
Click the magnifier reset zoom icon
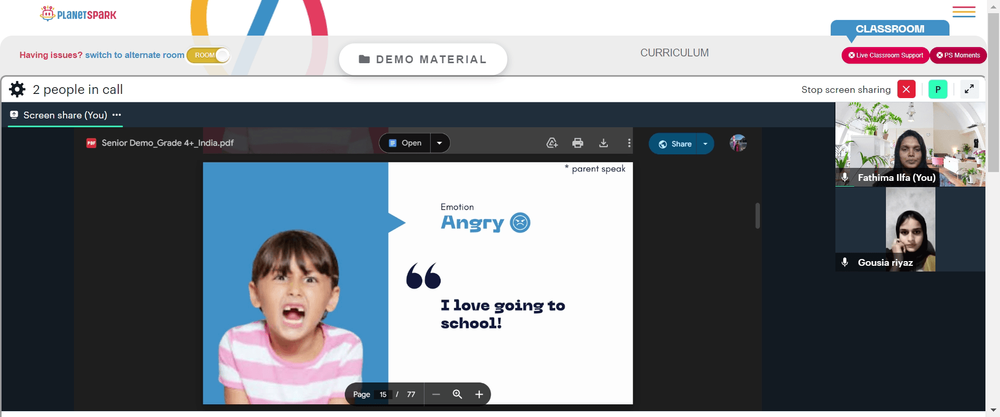(457, 395)
